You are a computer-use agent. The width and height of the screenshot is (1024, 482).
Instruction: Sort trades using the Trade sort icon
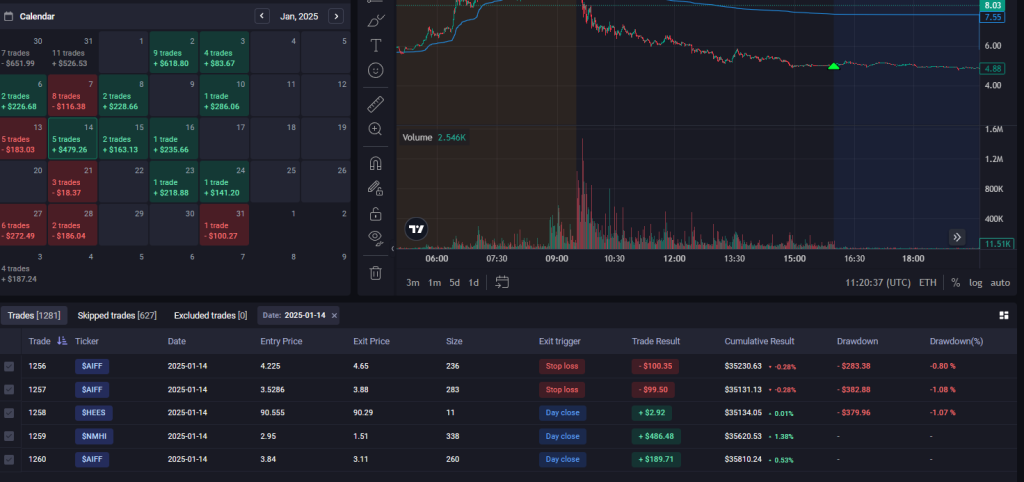(x=62, y=341)
